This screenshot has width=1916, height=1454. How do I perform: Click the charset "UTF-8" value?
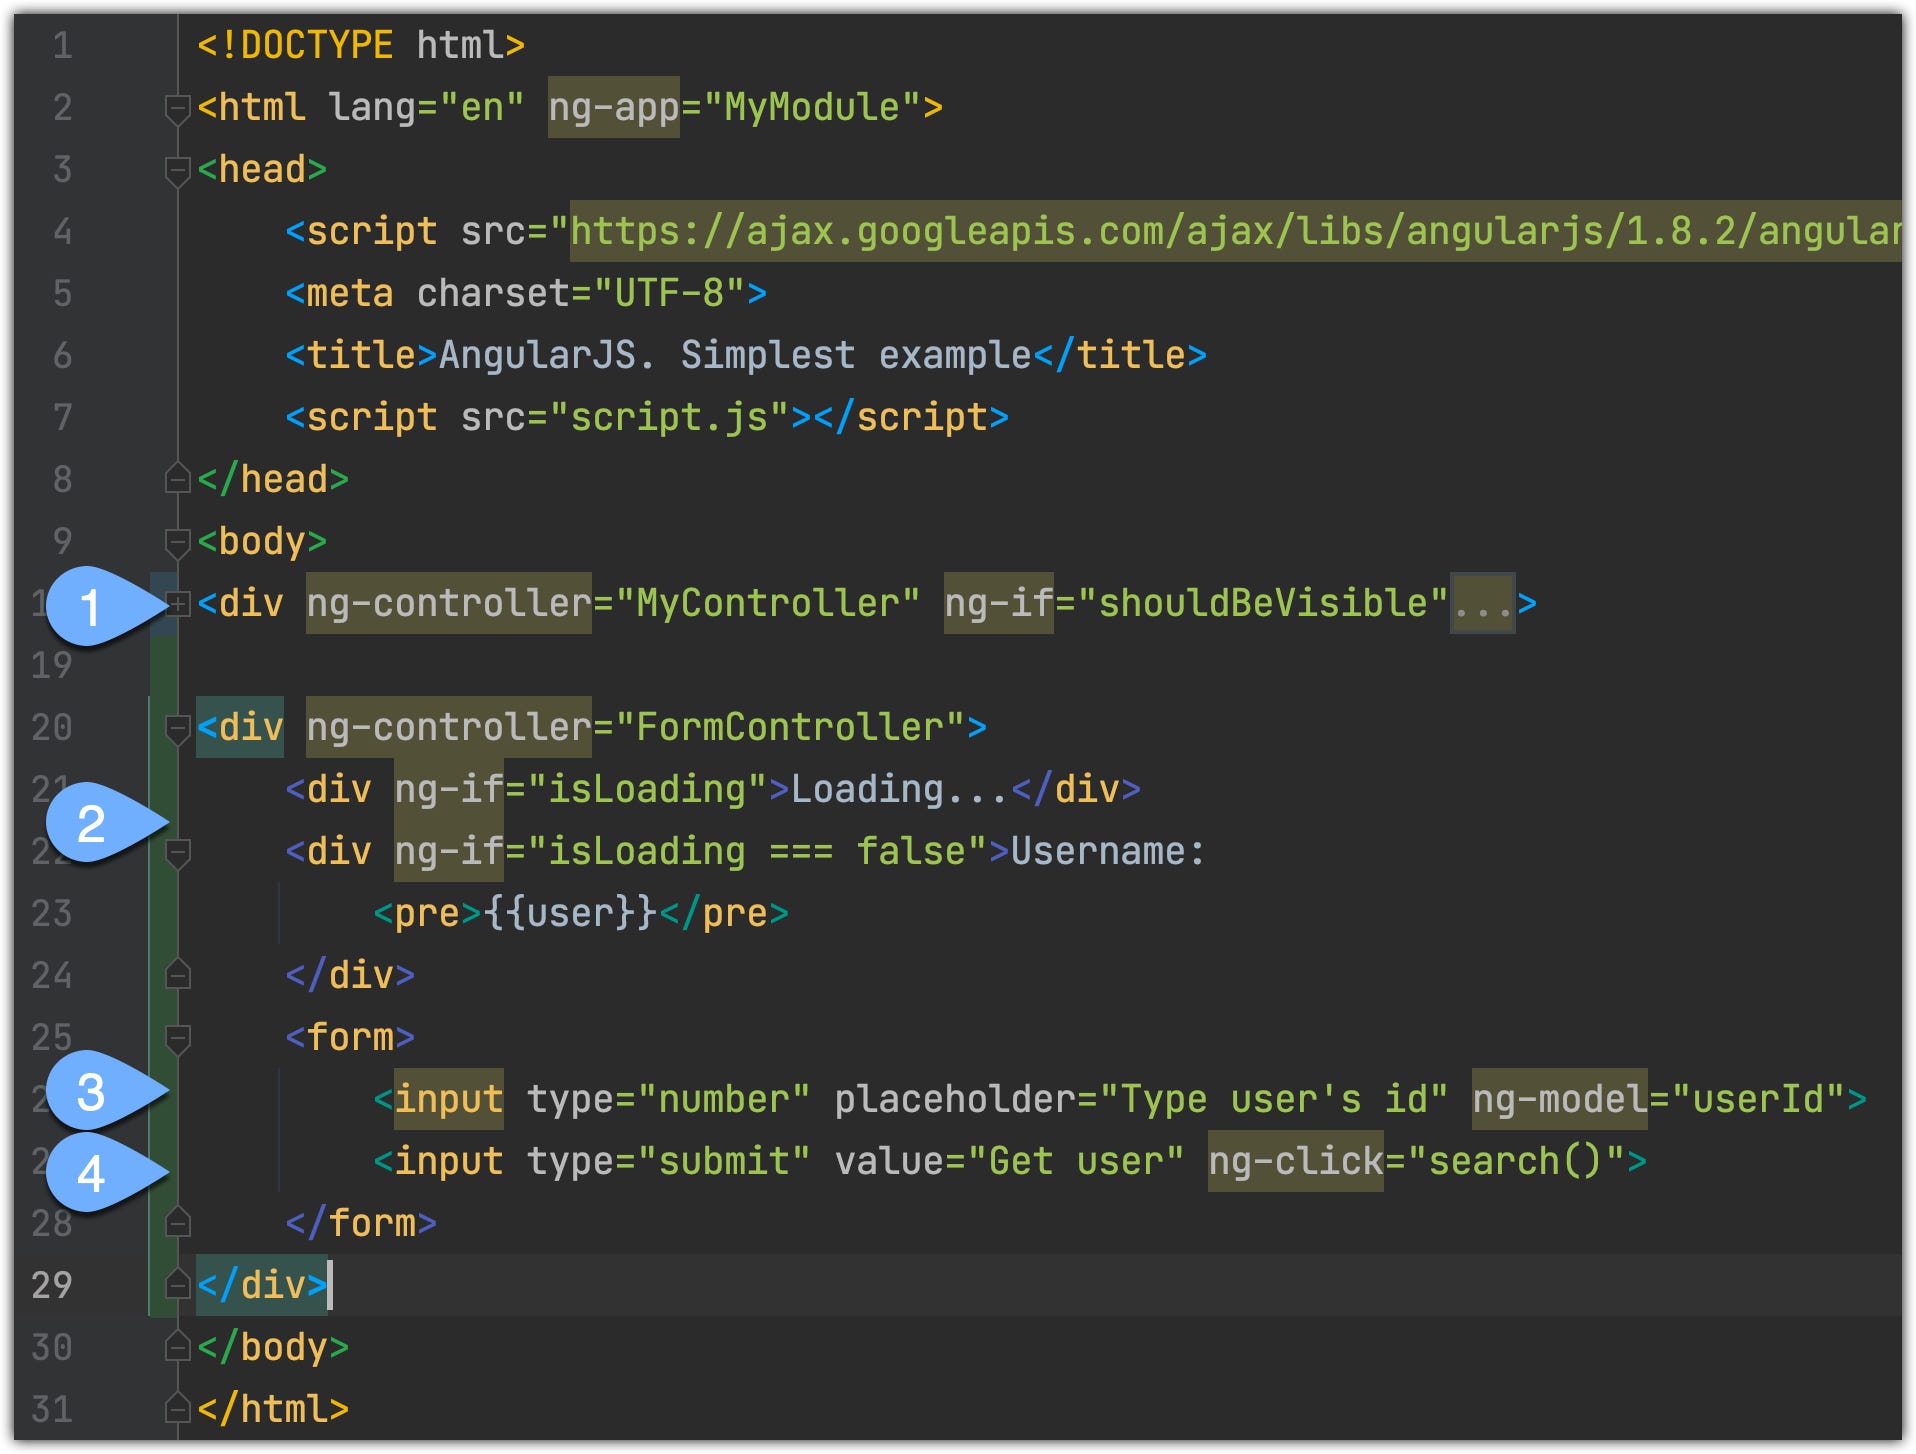[669, 294]
